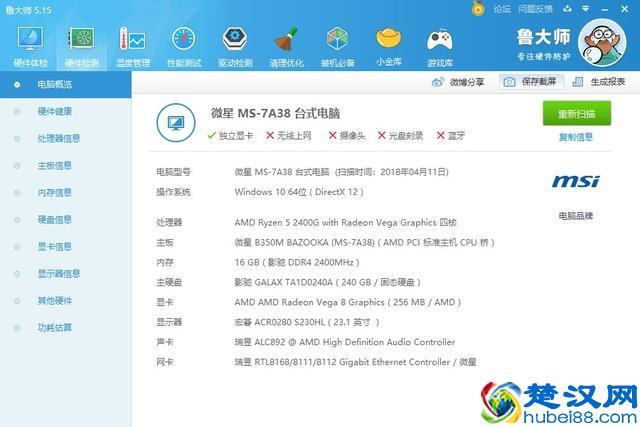Image resolution: width=640 pixels, height=427 pixels.
Task: Click the 16 GB DDR4 2400MHz memory value
Action: [x=297, y=262]
